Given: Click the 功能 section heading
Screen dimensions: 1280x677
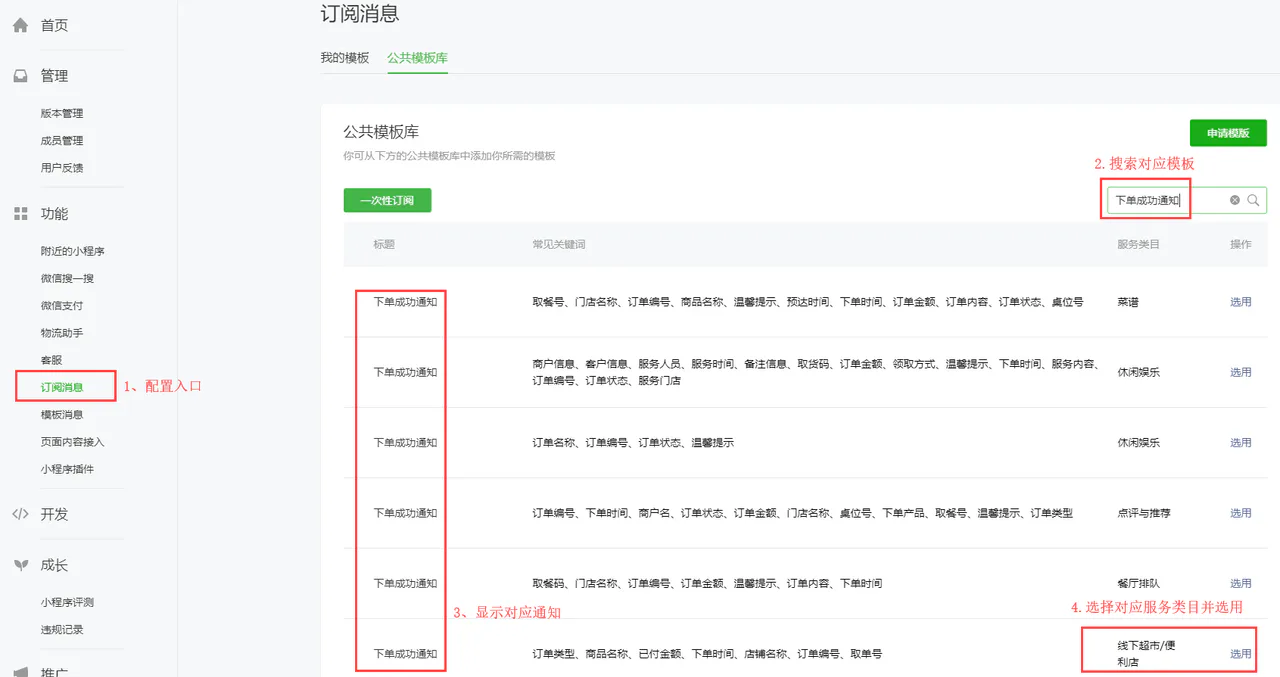Looking at the screenshot, I should (54, 214).
